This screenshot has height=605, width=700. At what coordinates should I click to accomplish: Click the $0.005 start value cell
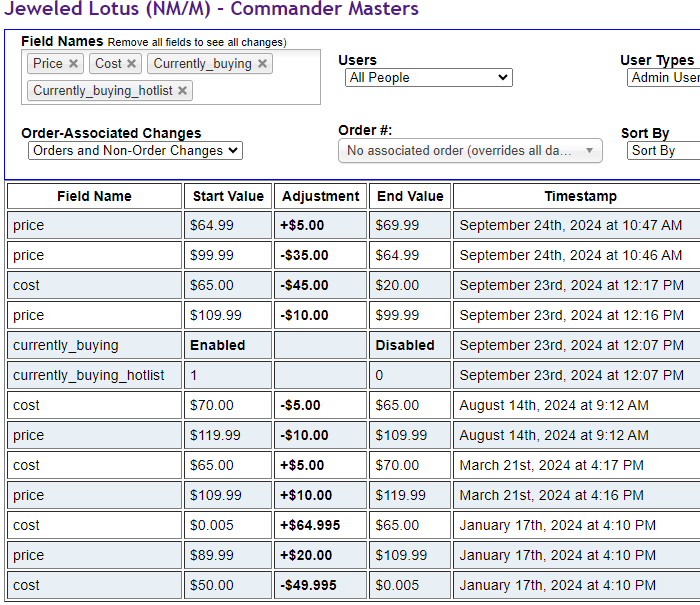coord(228,525)
